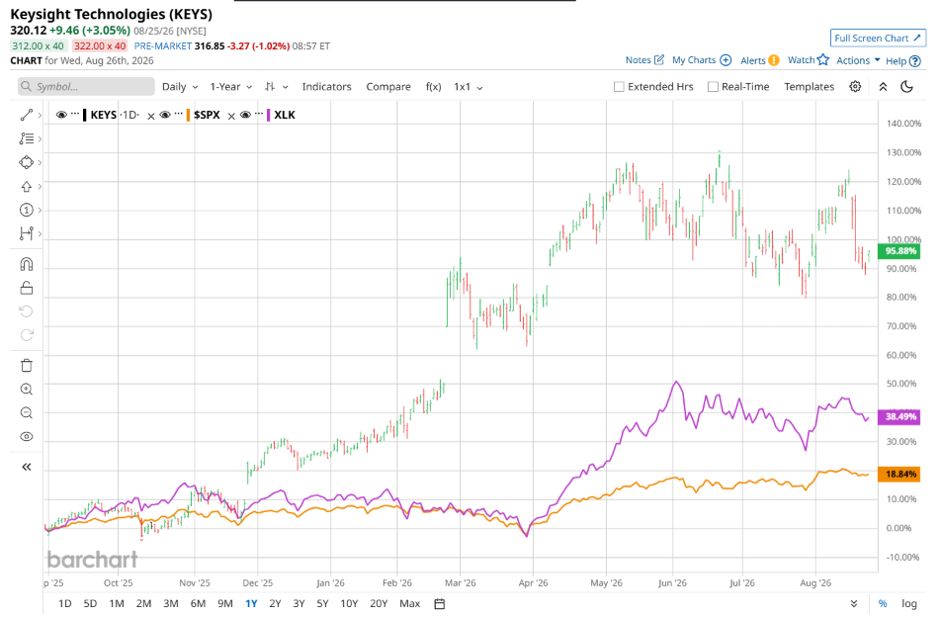Add KEYS to Watch list
Screen dimensions: 940x618
pos(808,60)
